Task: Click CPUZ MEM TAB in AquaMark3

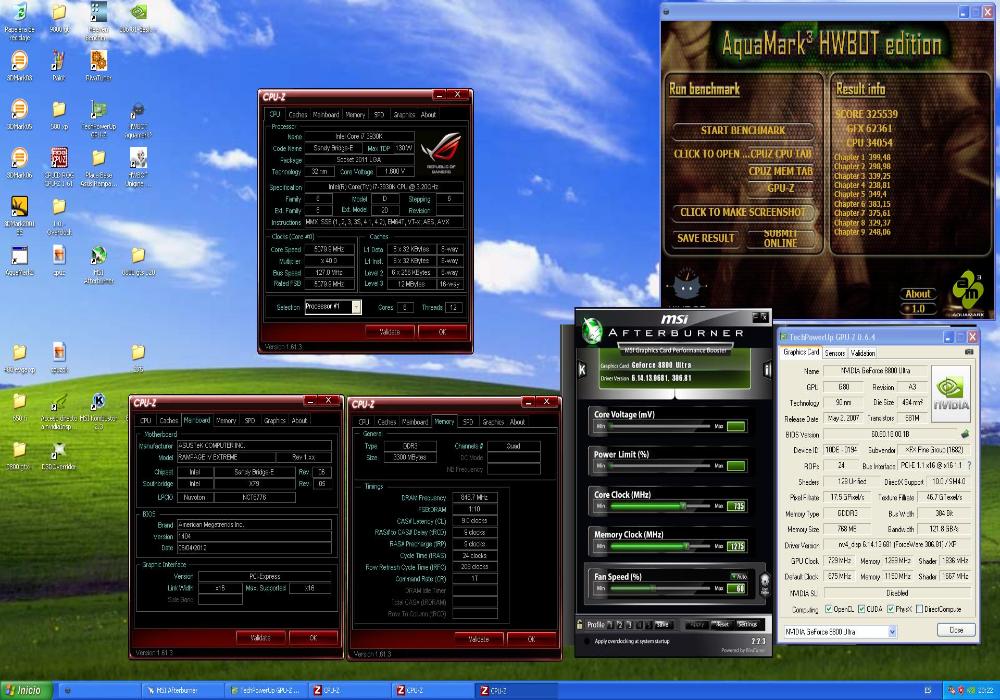Action: coord(781,171)
